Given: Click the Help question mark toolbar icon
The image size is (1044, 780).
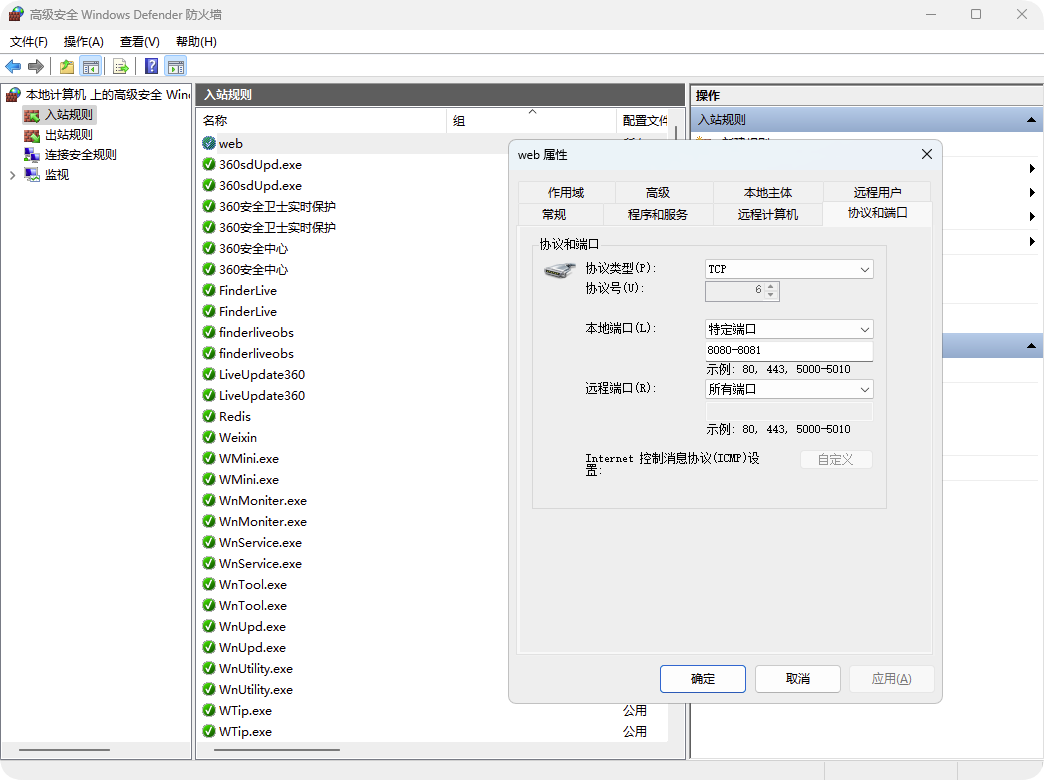Looking at the screenshot, I should click(152, 66).
